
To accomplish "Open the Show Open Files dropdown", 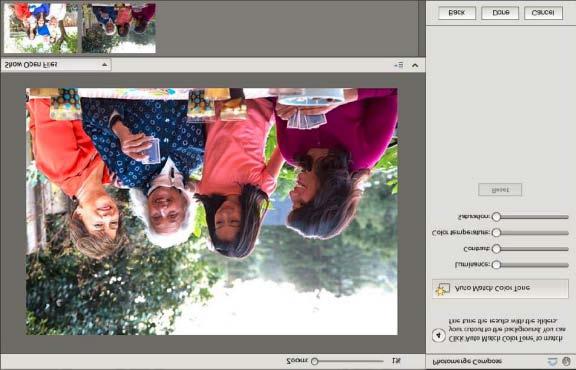I will click(56, 65).
